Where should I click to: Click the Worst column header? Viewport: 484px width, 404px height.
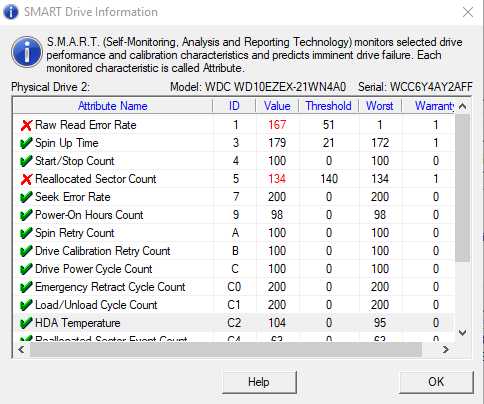(x=380, y=106)
